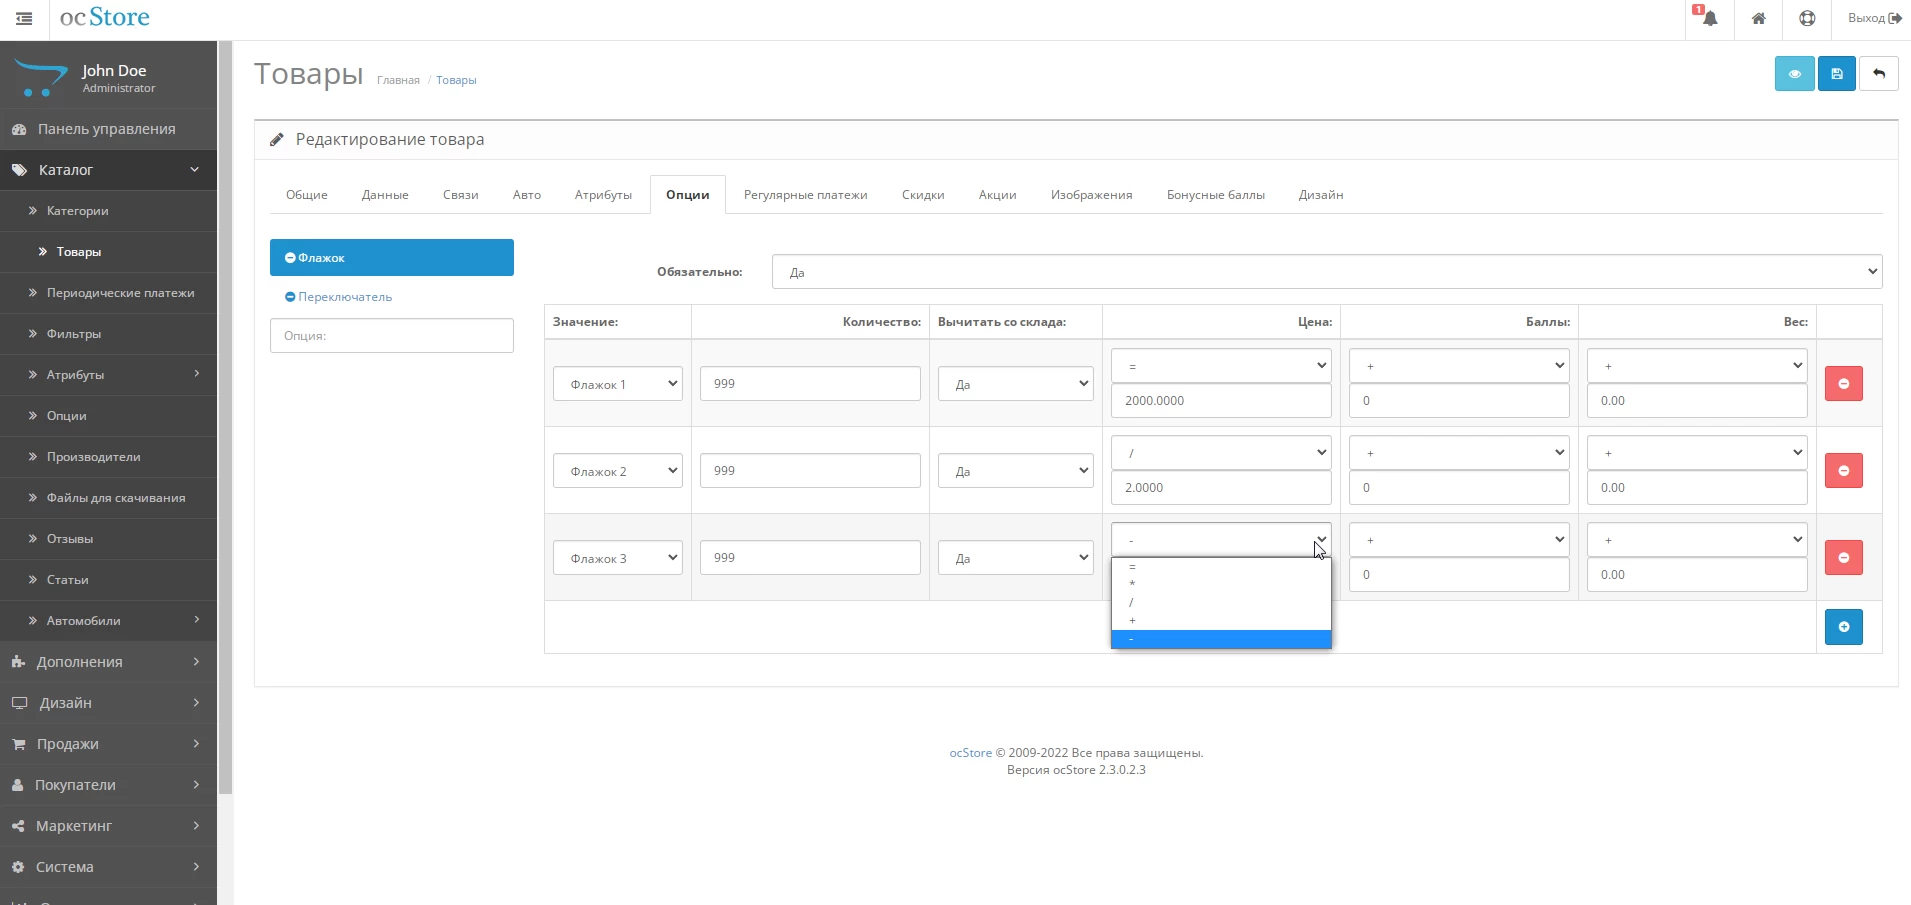
Task: Open Производители in the sidebar
Action: (x=93, y=457)
